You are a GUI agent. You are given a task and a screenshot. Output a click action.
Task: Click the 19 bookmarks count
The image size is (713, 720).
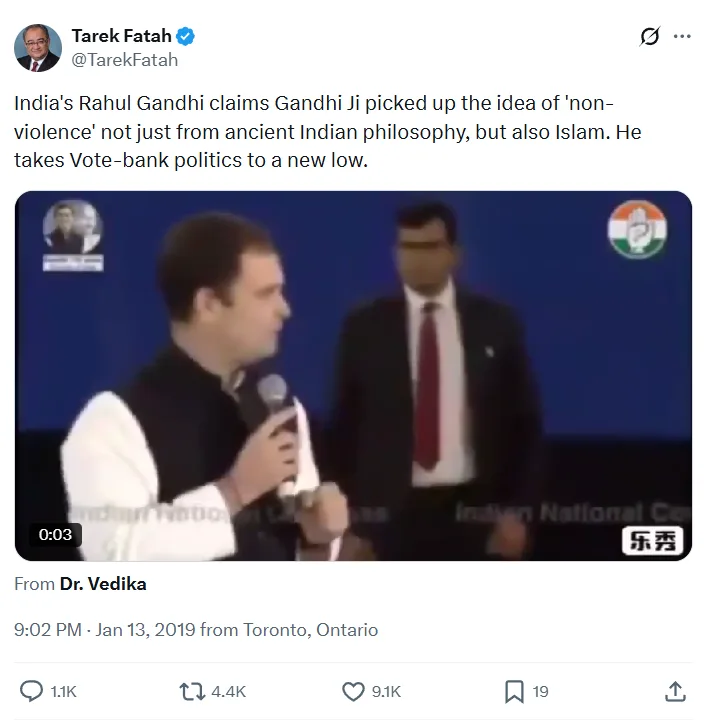[x=540, y=691]
